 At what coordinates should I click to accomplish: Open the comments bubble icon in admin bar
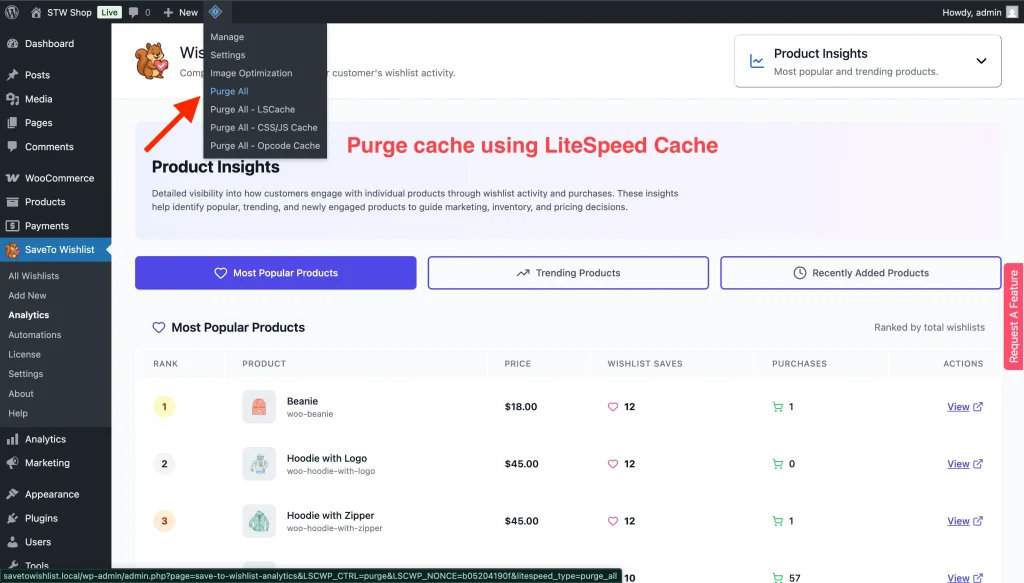(x=135, y=12)
